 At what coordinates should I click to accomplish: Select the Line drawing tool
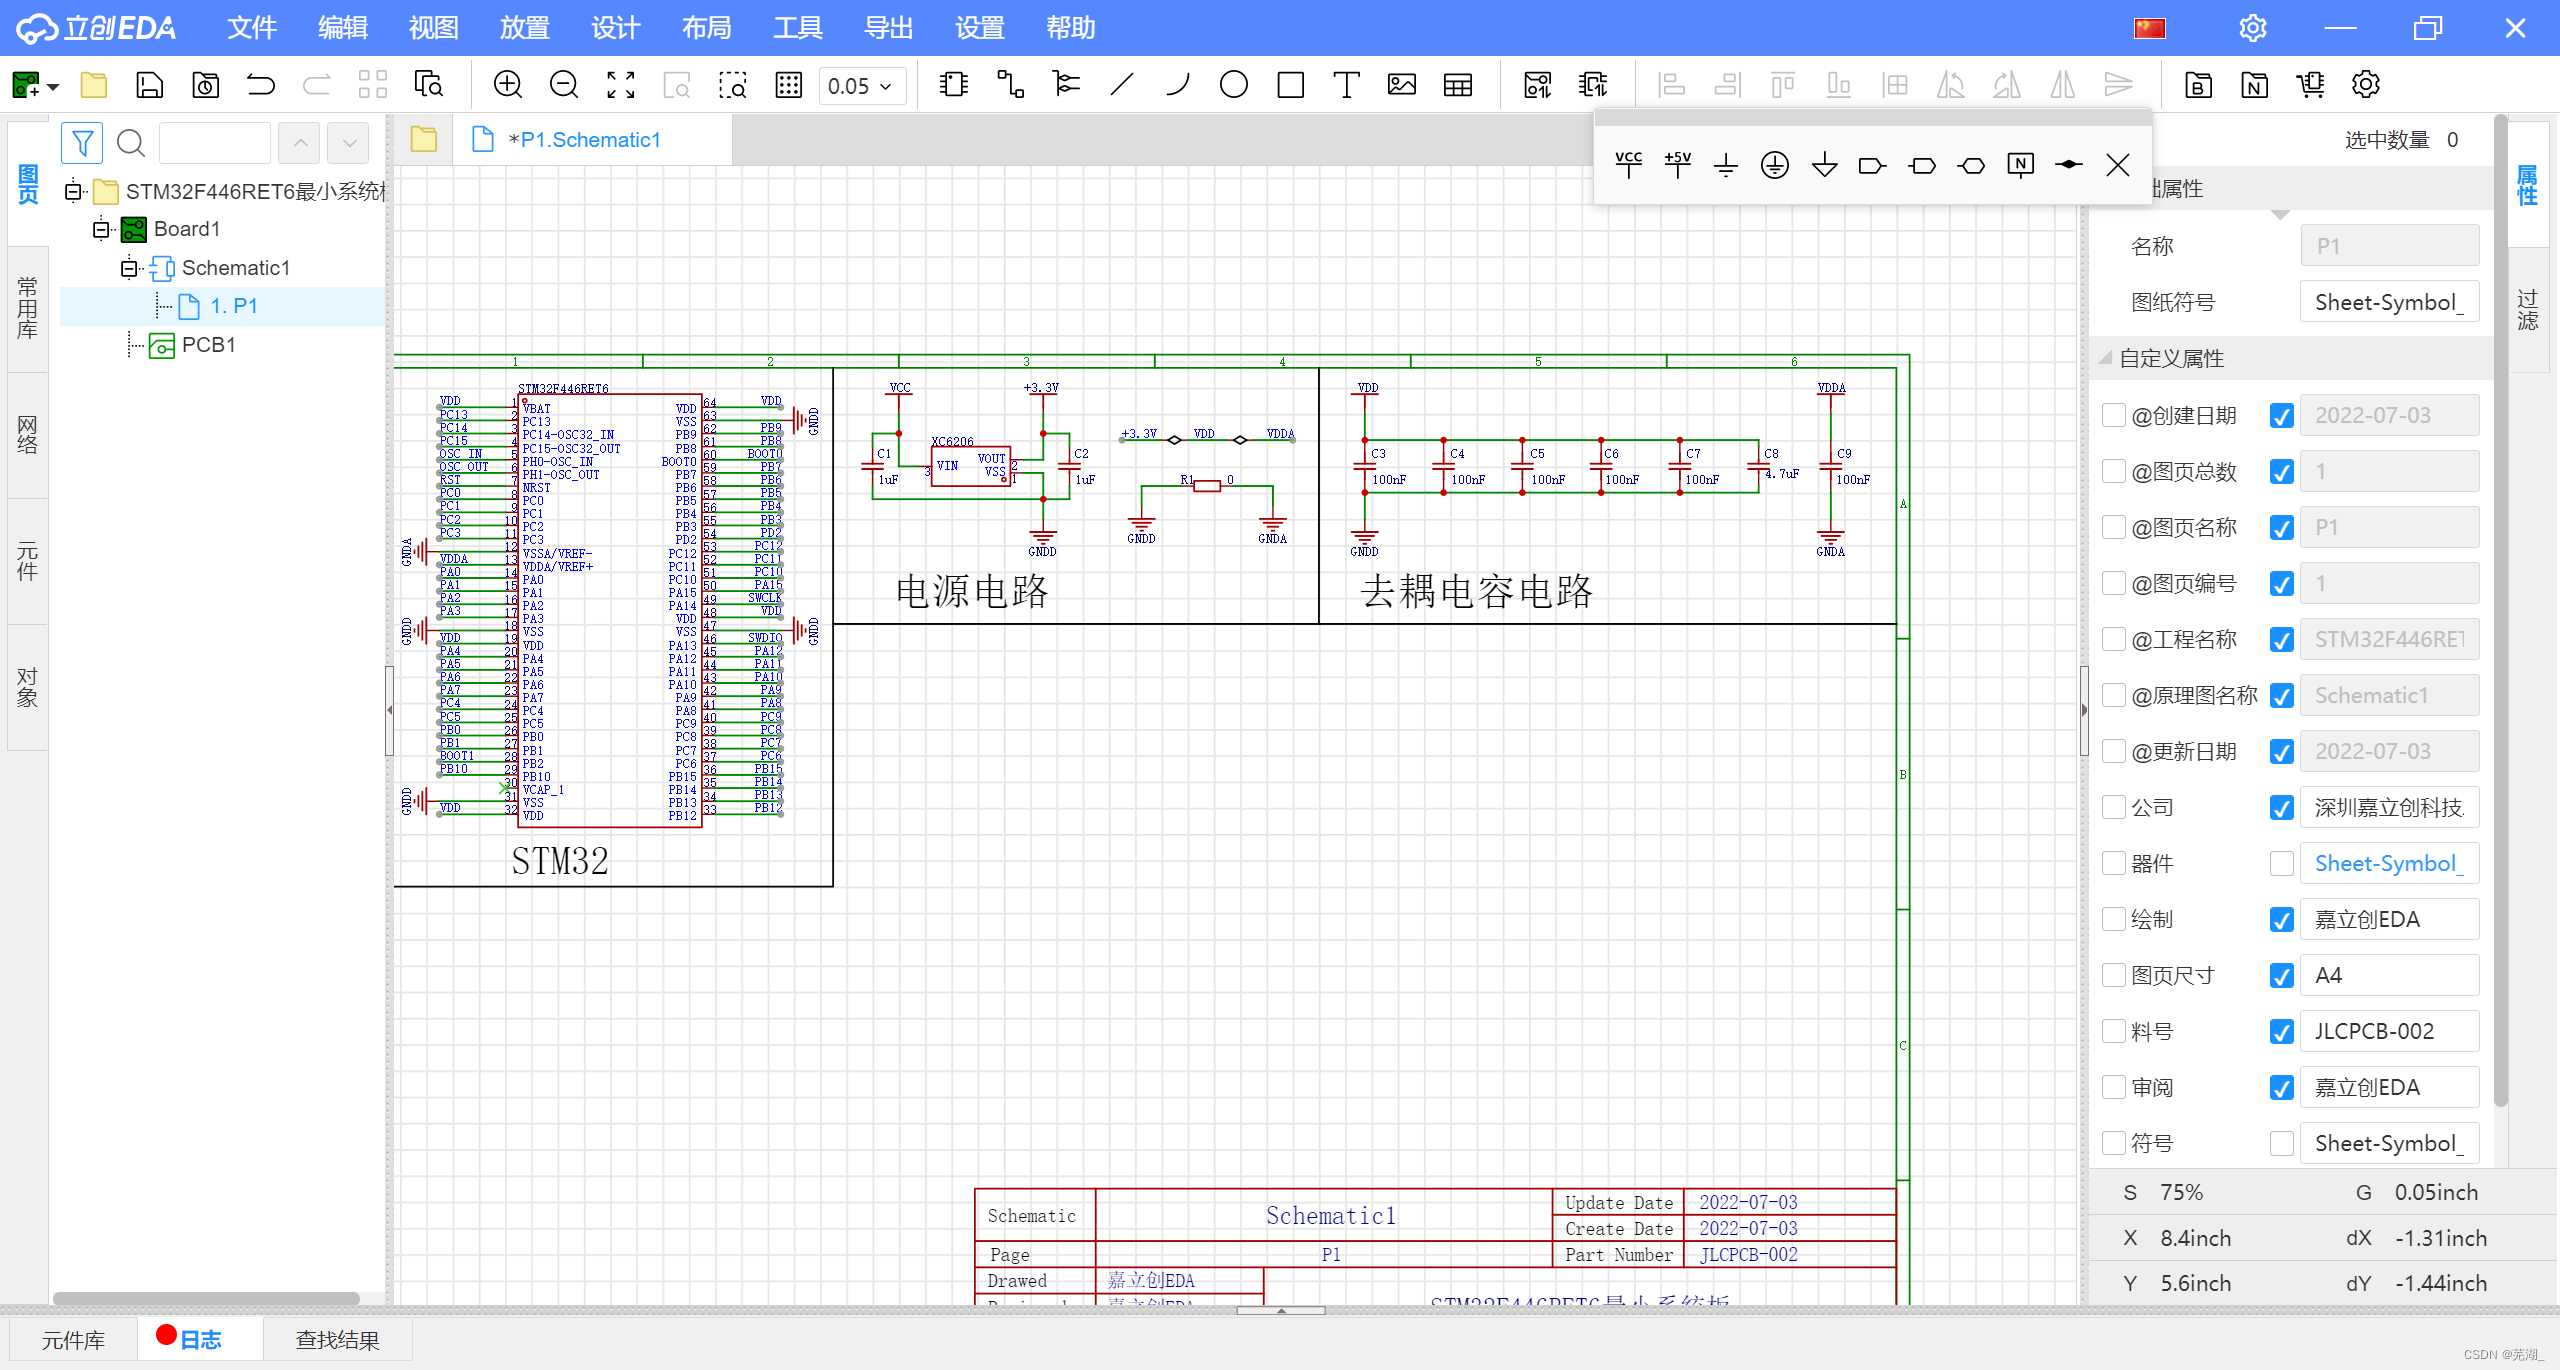click(1122, 85)
